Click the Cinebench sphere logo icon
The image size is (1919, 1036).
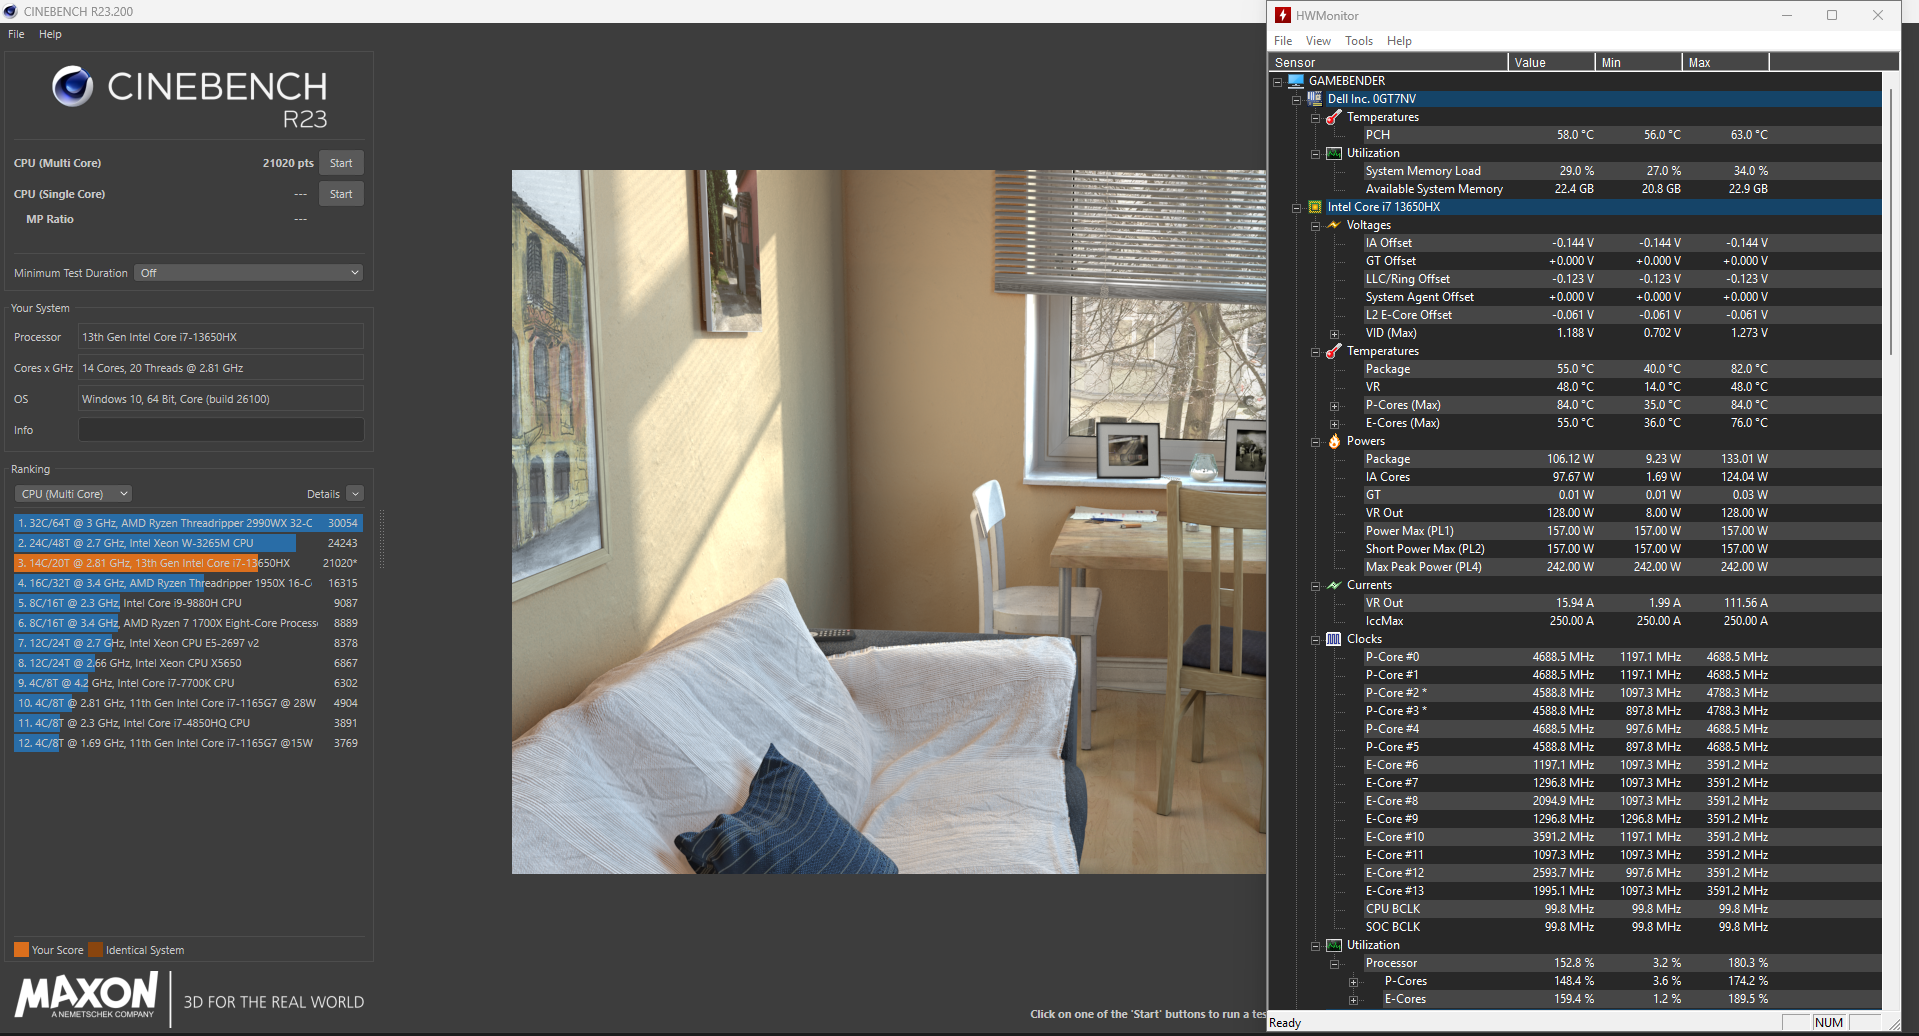73,87
